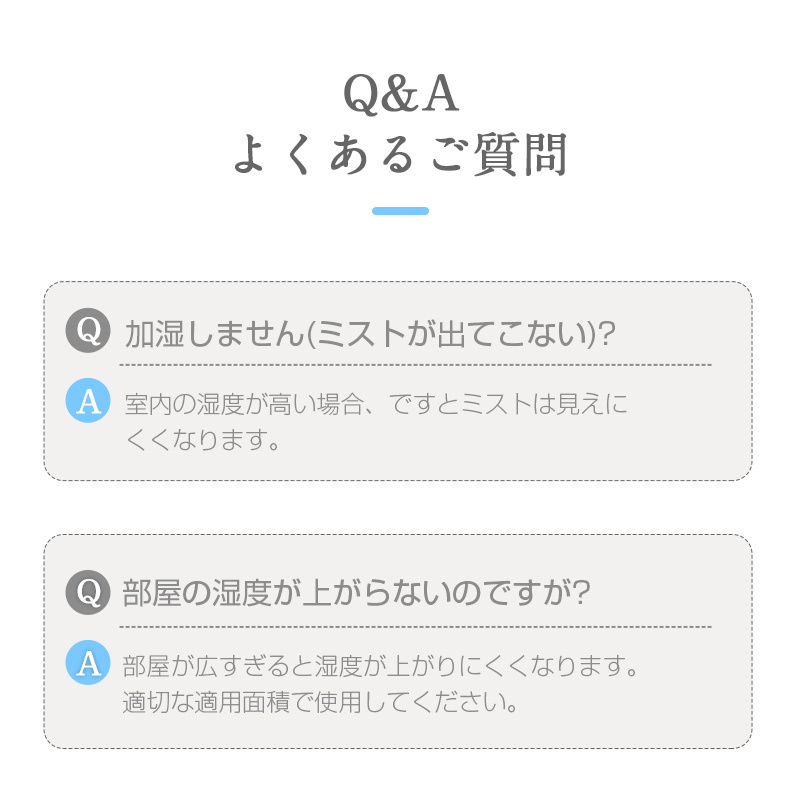Click the blue A icon beside 室内の湿度が高い場合

[87, 401]
